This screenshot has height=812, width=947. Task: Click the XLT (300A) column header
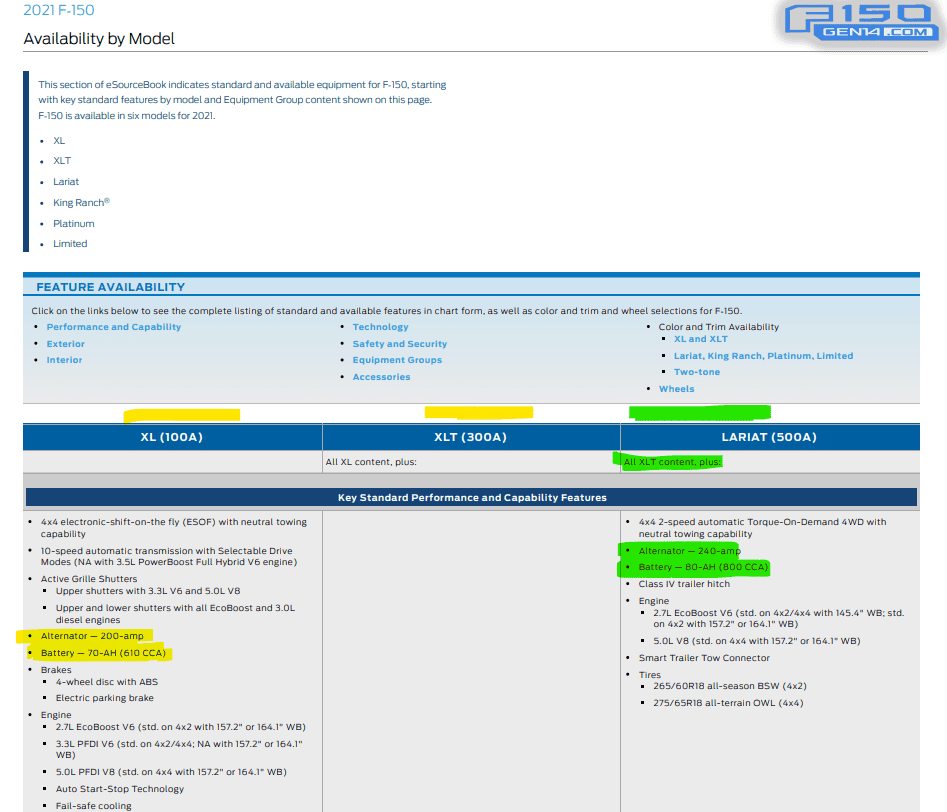coord(471,437)
